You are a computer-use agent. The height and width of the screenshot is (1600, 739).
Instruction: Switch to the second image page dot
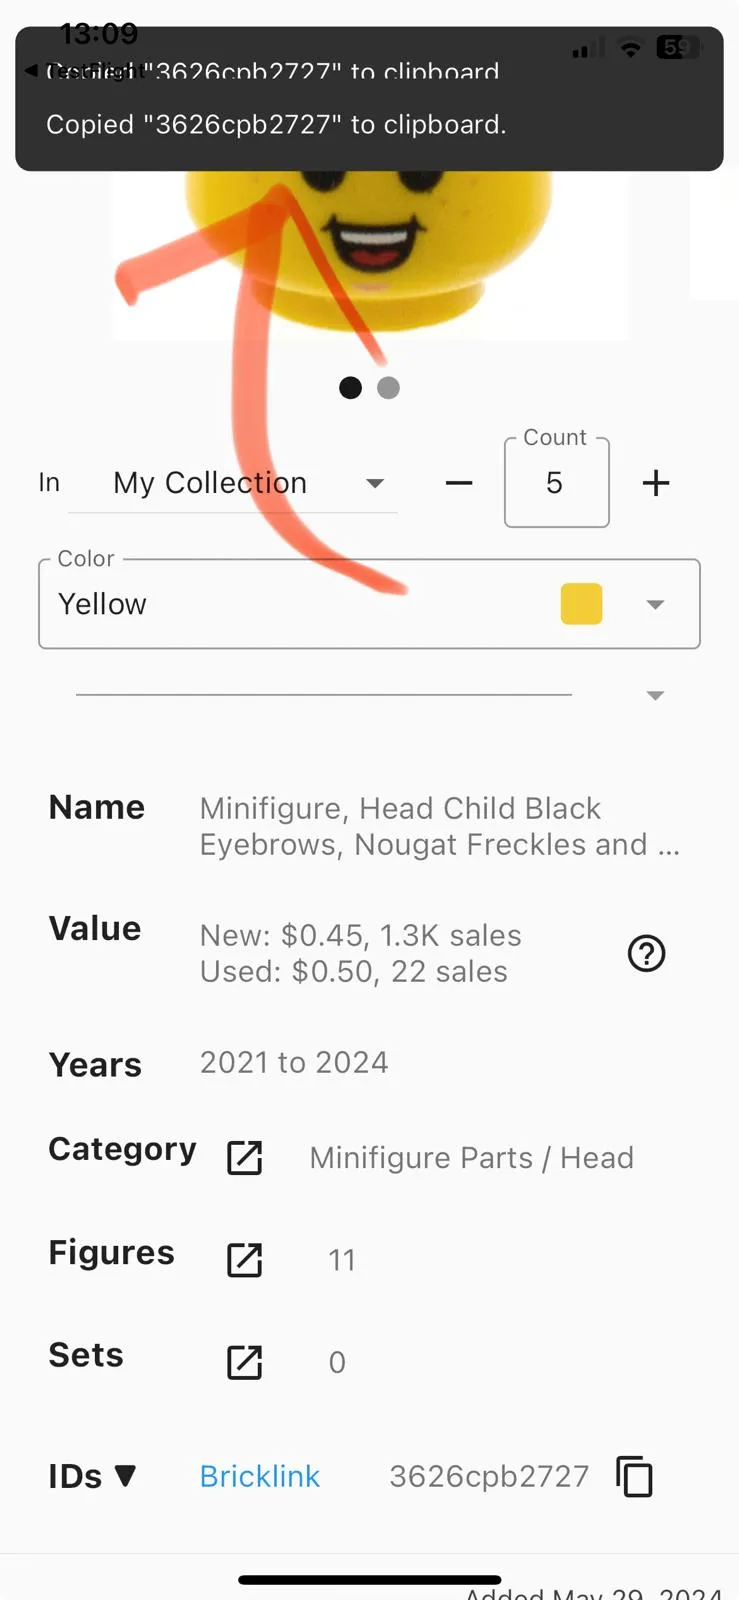[x=389, y=388]
